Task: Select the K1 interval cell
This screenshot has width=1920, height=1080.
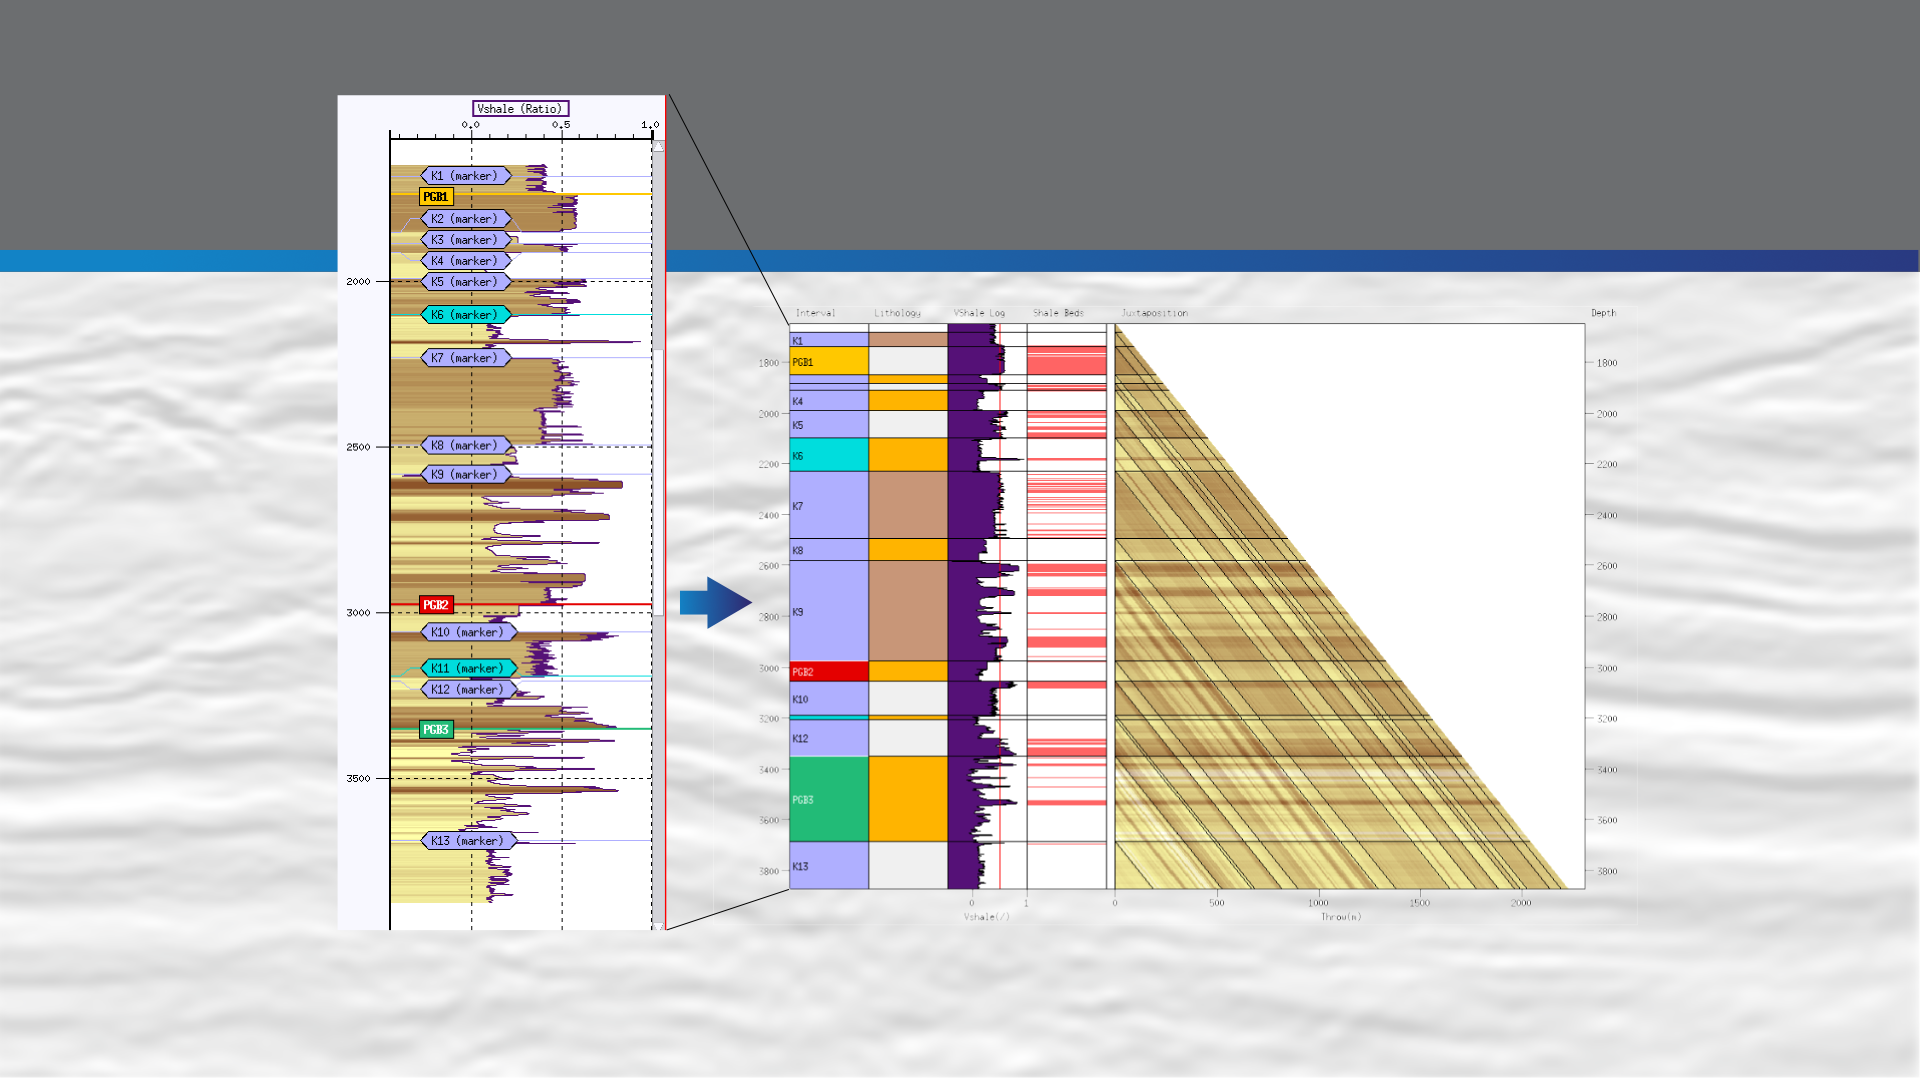Action: click(829, 340)
